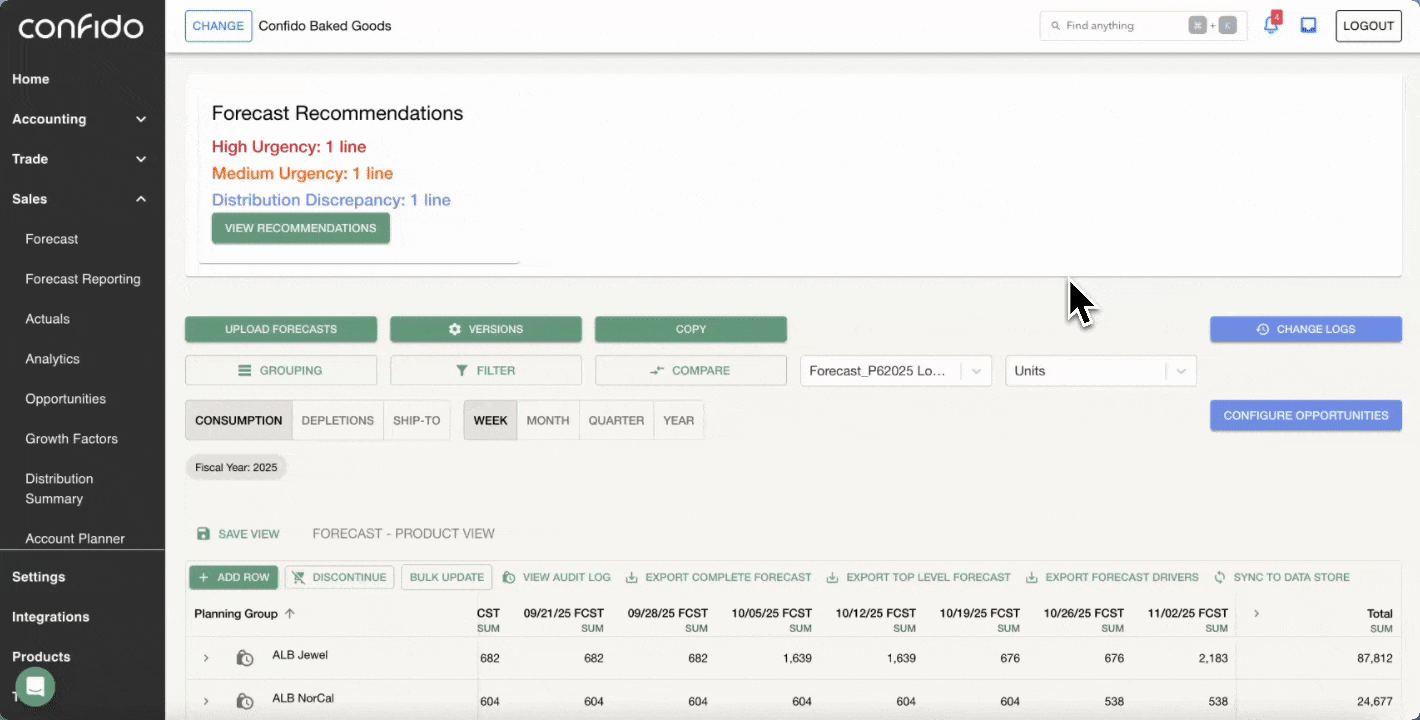Screen dimensions: 1420x720
Task: Click the save view disk icon
Action: point(204,534)
